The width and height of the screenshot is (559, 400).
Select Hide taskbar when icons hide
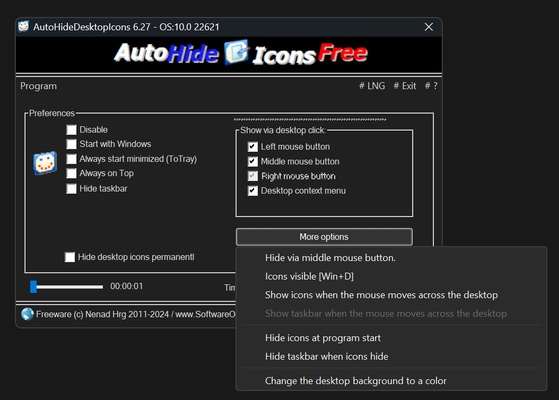[391, 356]
